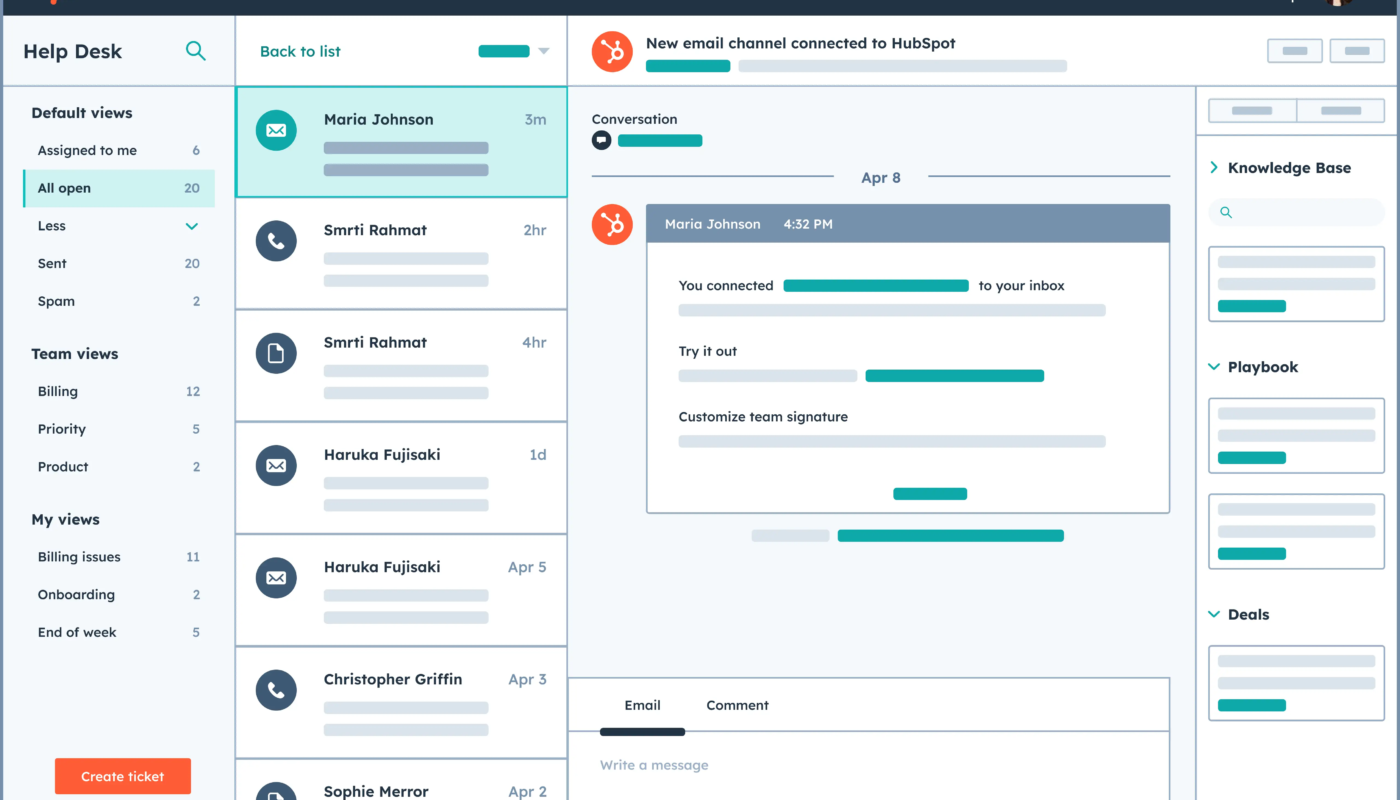Click the teal link under Conversation heading
Image resolution: width=1400 pixels, height=800 pixels.
pos(660,141)
